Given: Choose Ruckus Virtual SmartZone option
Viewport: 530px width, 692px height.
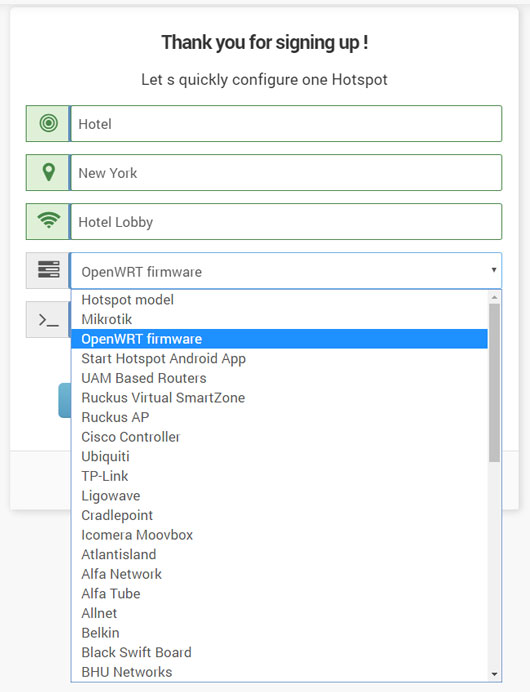Looking at the screenshot, I should [x=279, y=398].
